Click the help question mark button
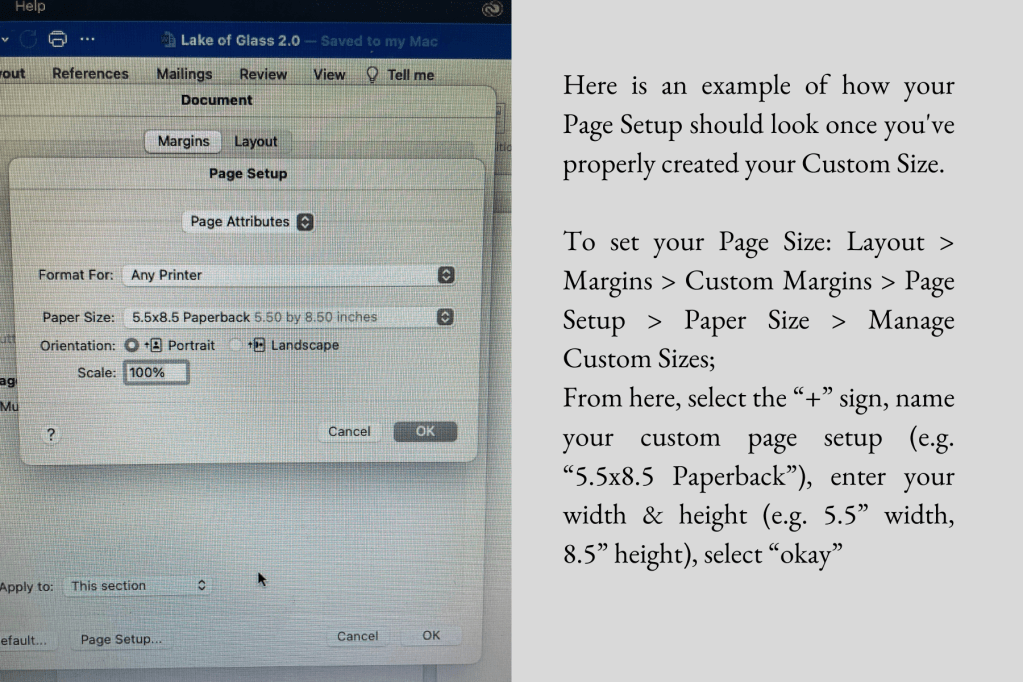This screenshot has width=1023, height=682. point(51,434)
